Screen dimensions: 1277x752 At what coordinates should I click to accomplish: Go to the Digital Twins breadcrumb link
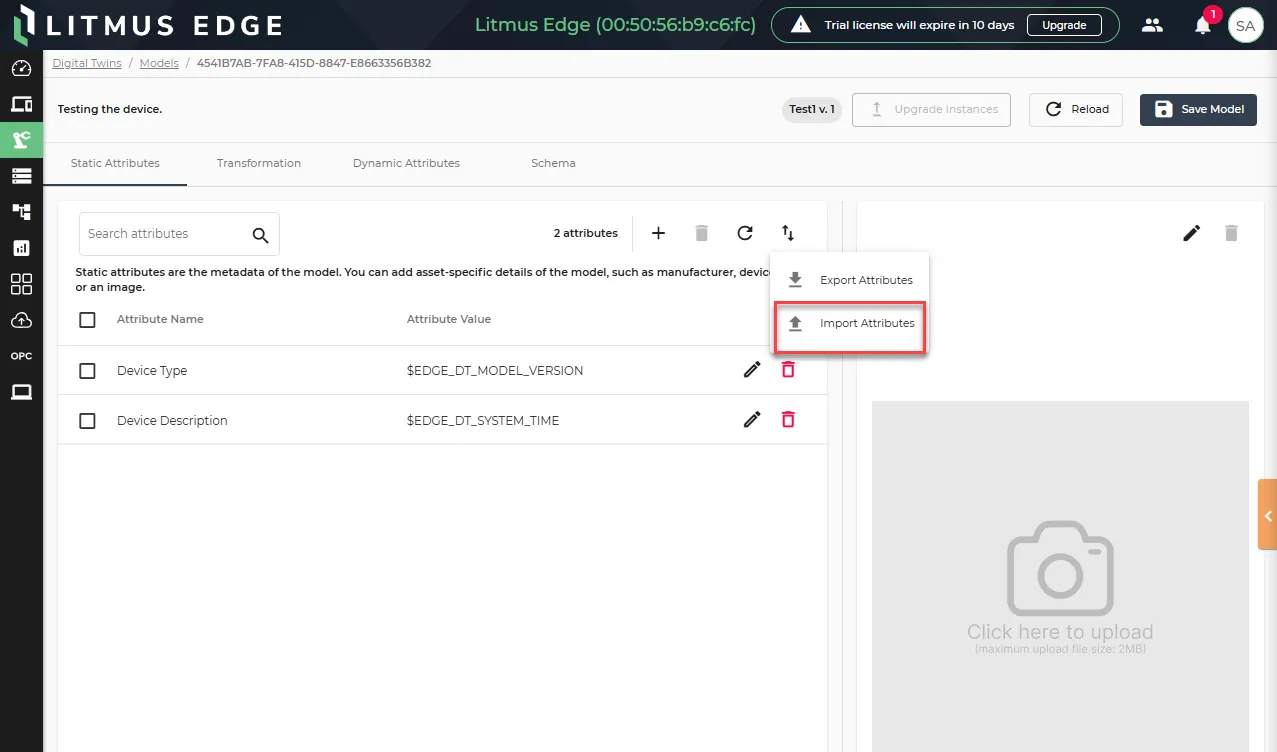click(x=87, y=63)
